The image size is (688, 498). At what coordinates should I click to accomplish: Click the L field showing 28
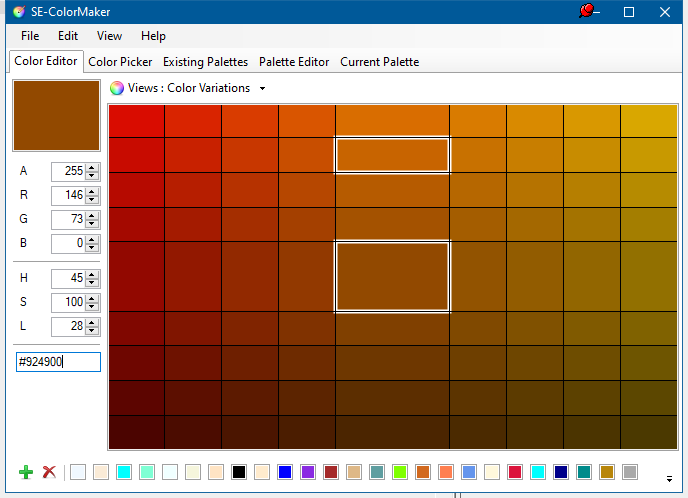tap(69, 327)
